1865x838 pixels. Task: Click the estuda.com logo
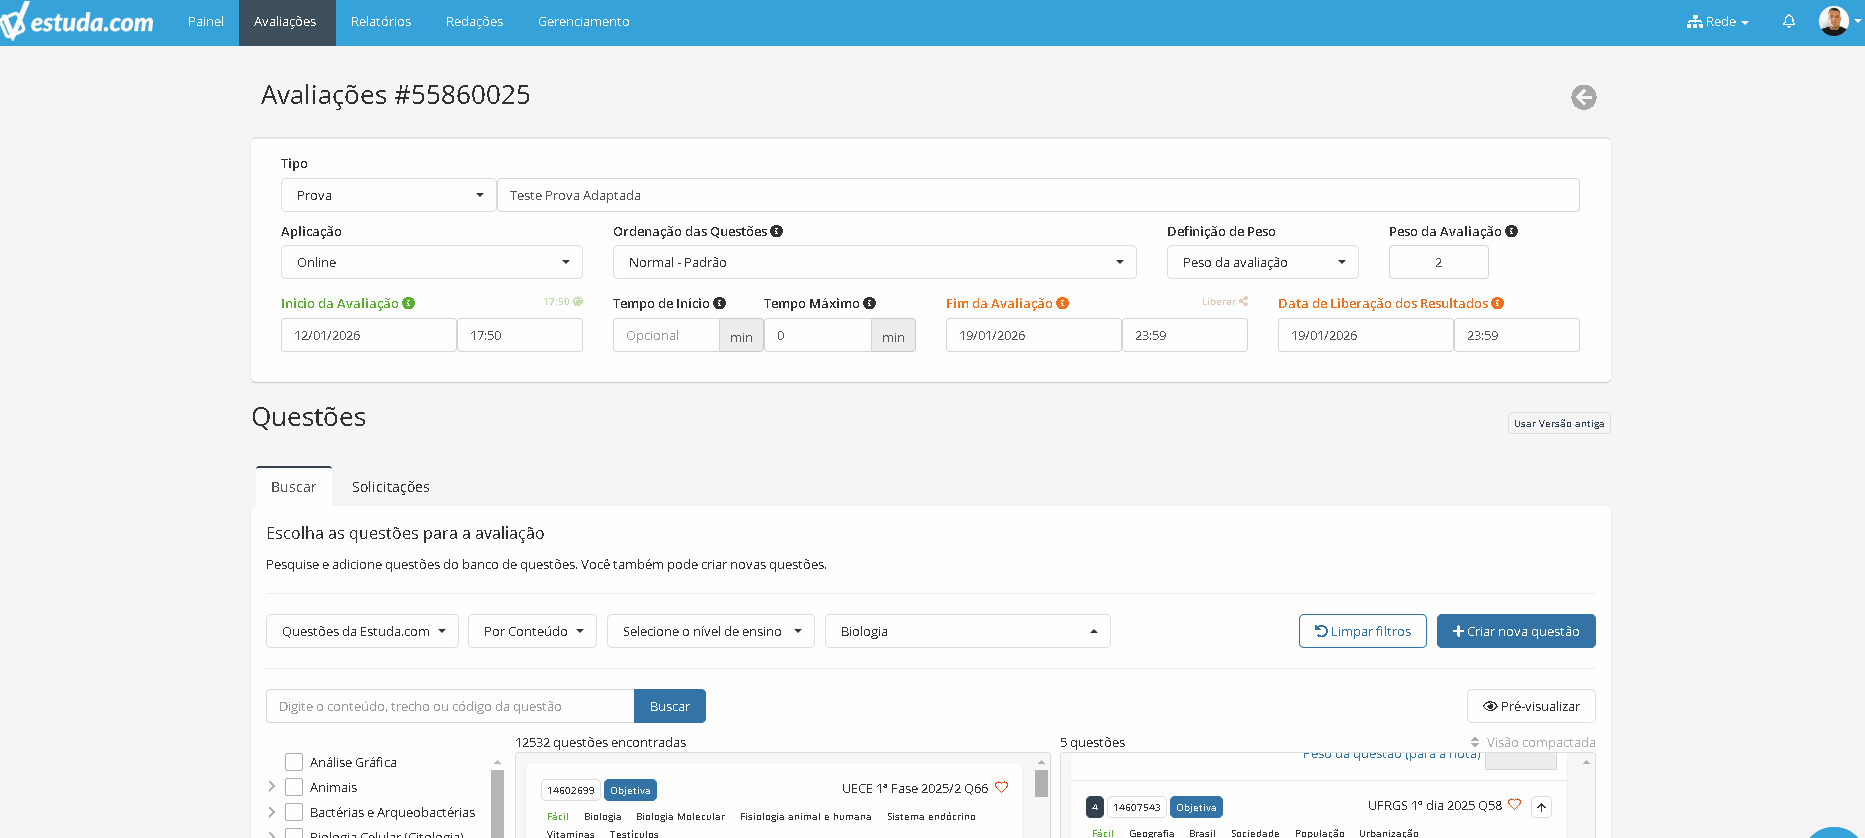pyautogui.click(x=78, y=21)
